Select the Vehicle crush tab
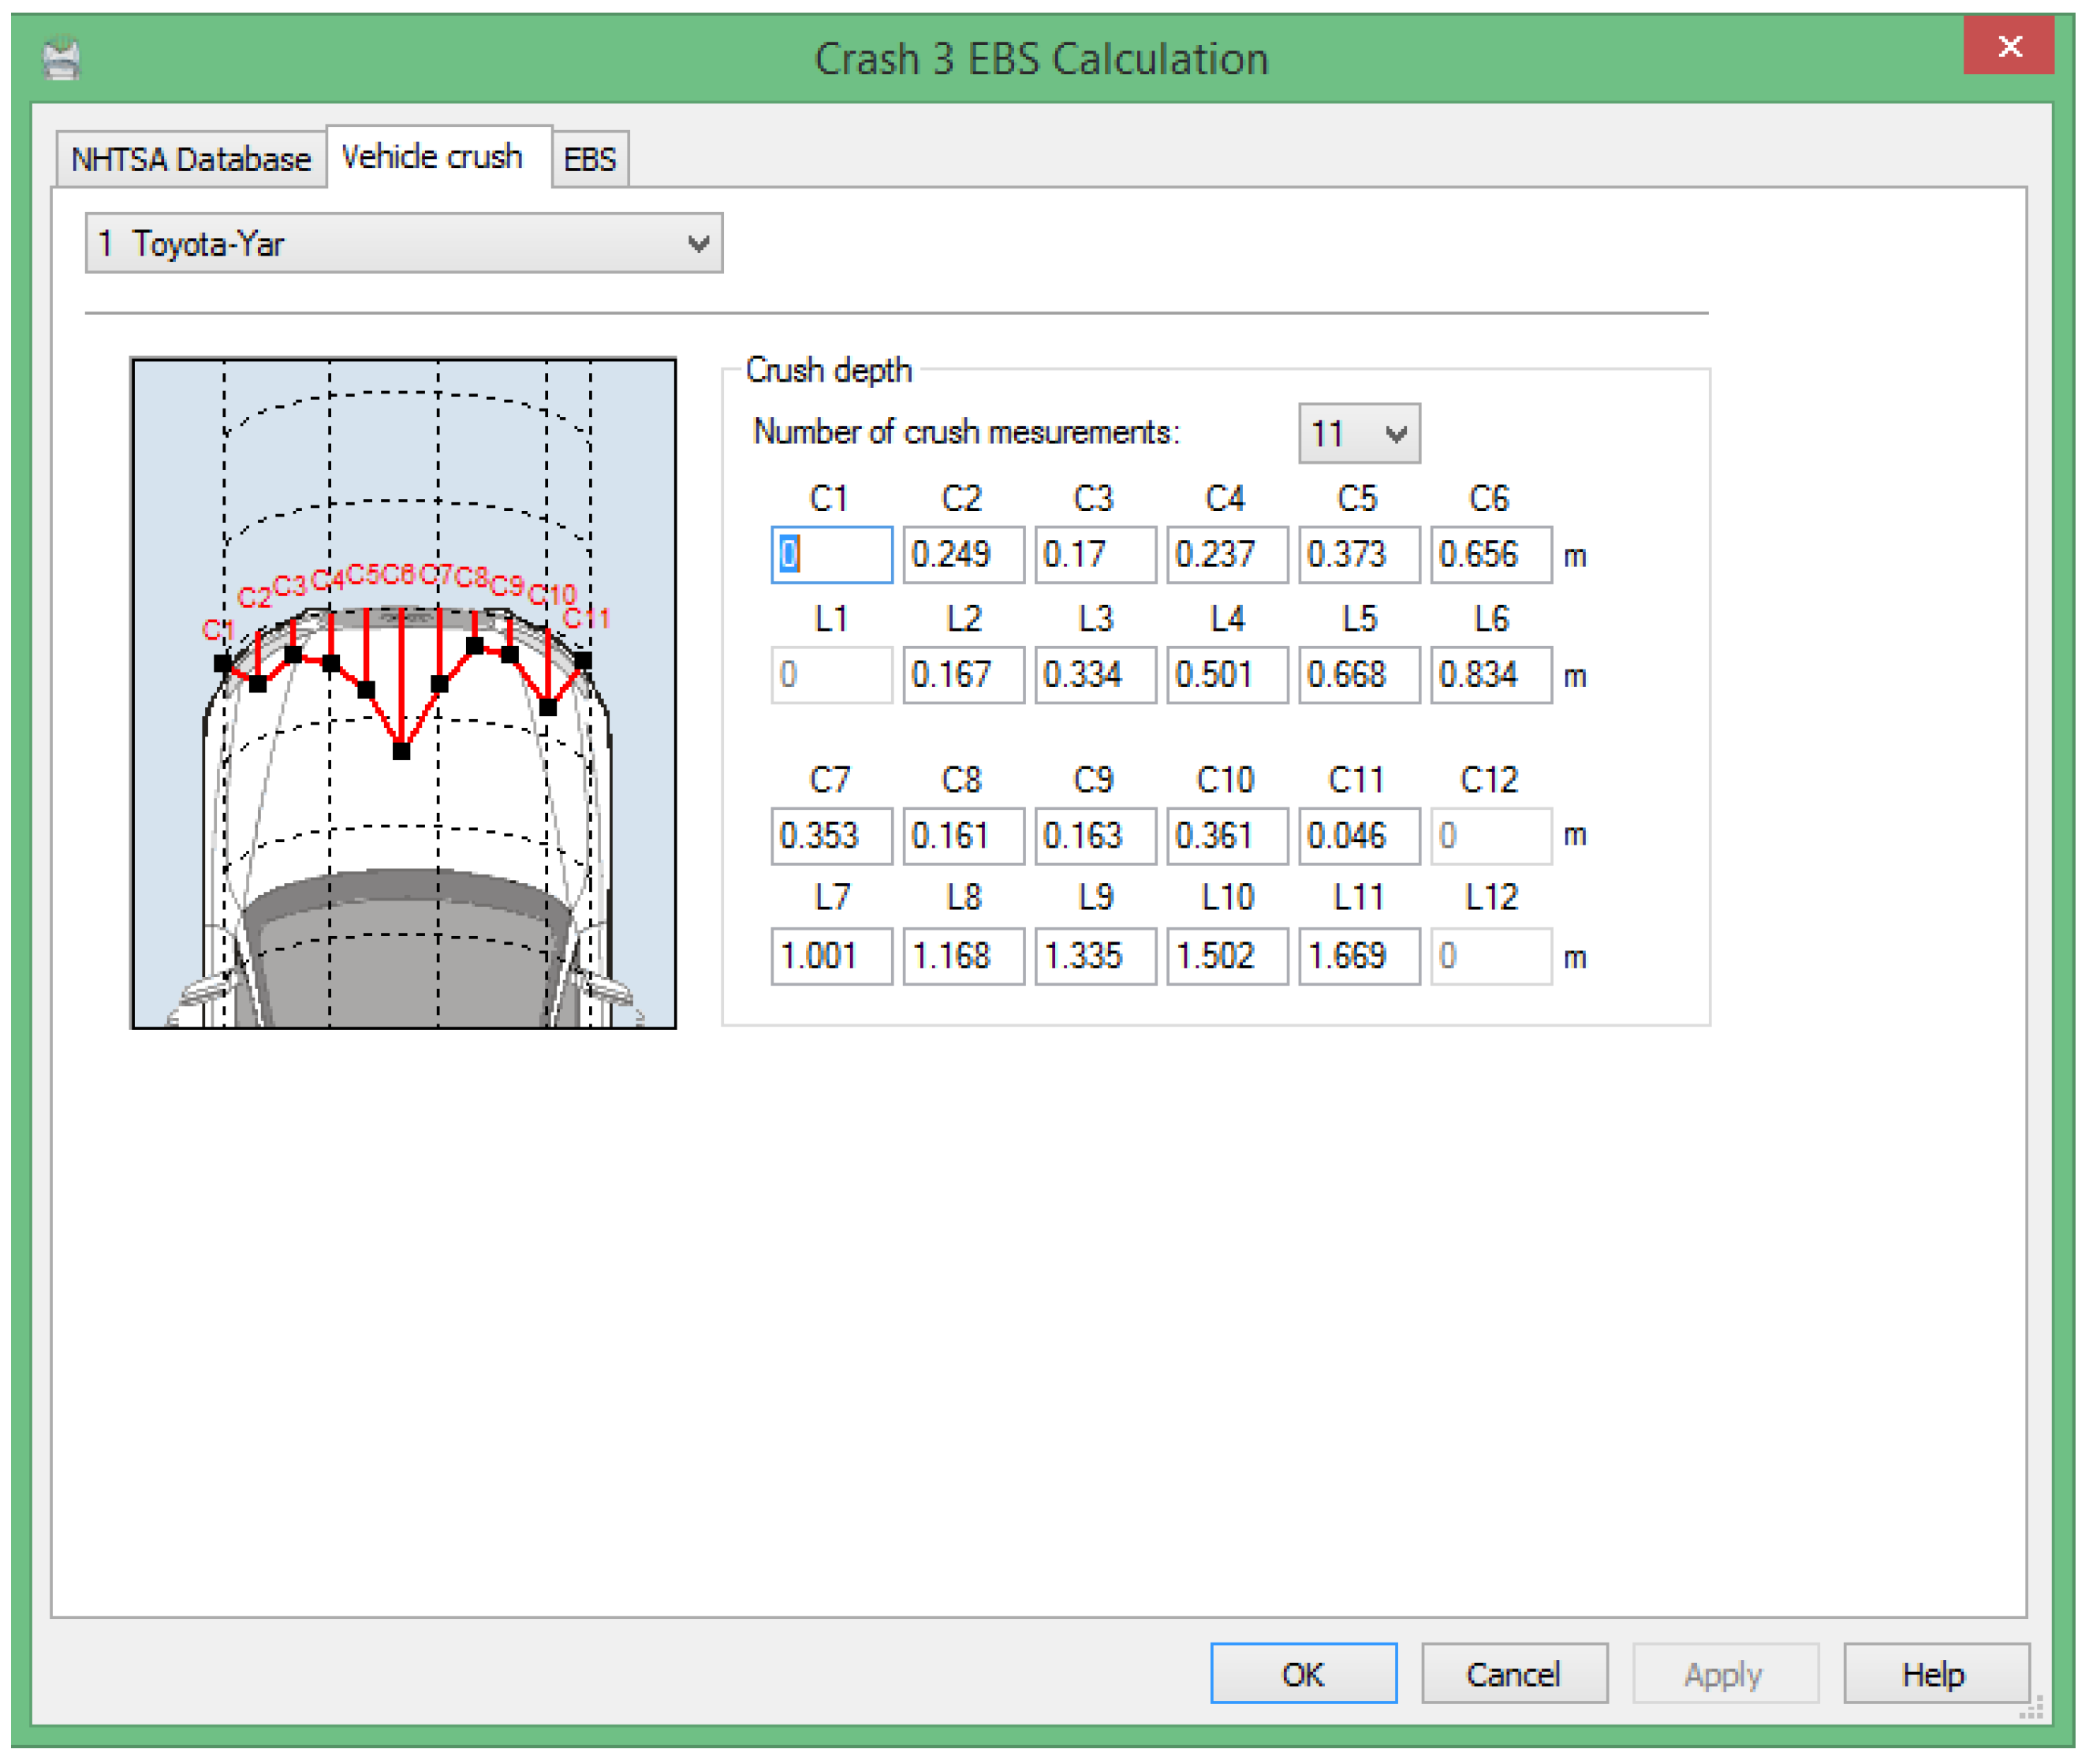2089x1764 pixels. tap(432, 157)
